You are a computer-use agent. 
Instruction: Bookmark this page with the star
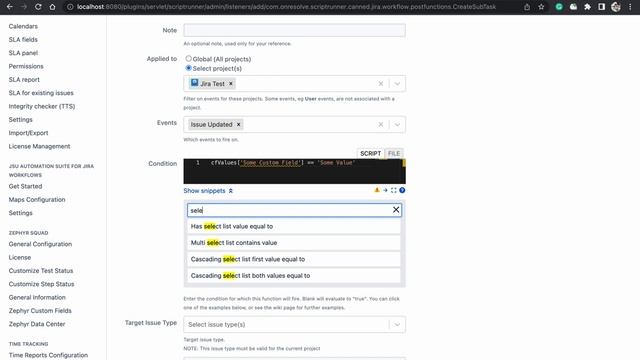click(541, 7)
